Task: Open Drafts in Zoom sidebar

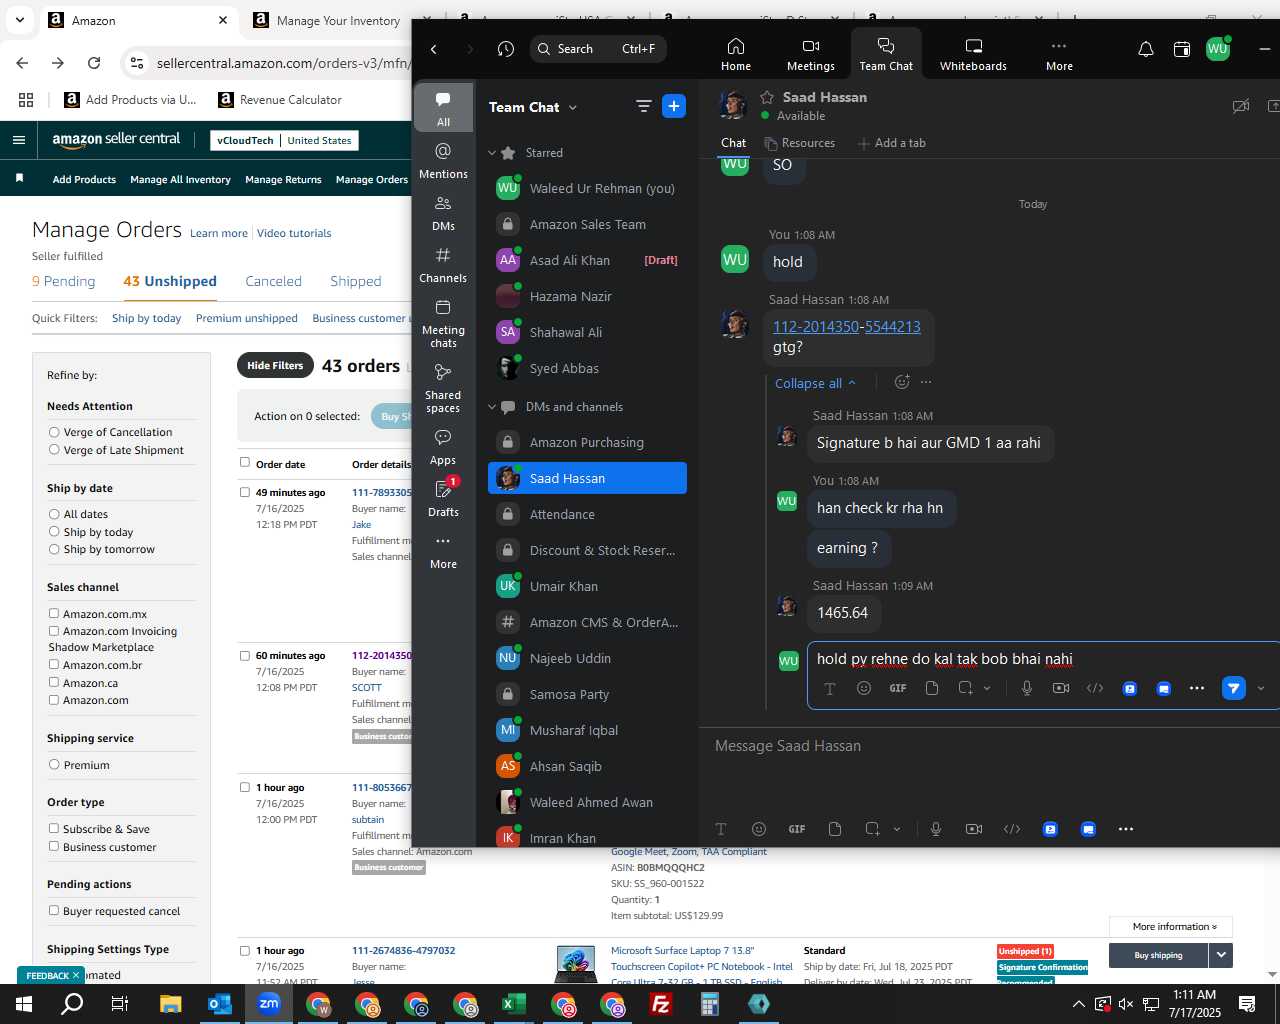Action: click(x=443, y=498)
